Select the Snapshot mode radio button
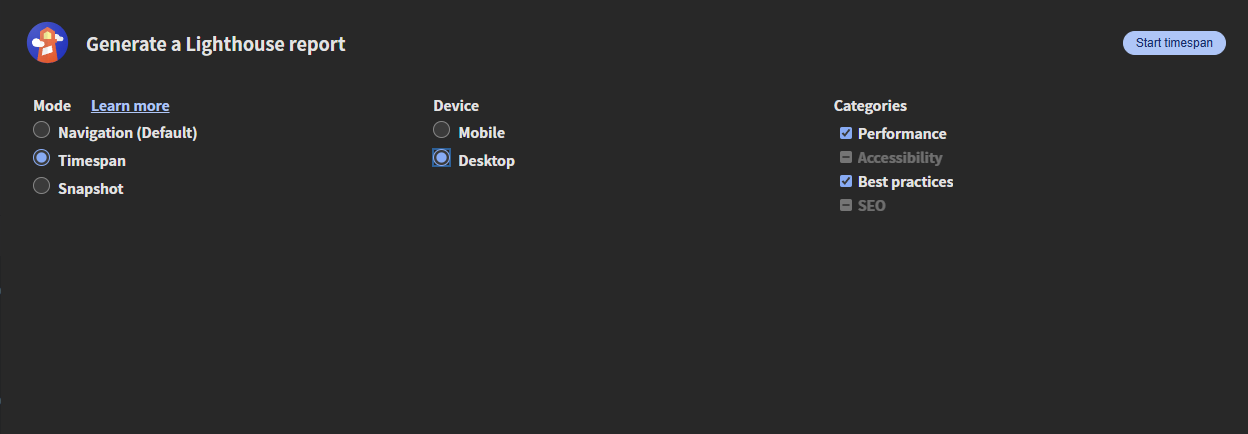The image size is (1248, 434). coord(41,186)
